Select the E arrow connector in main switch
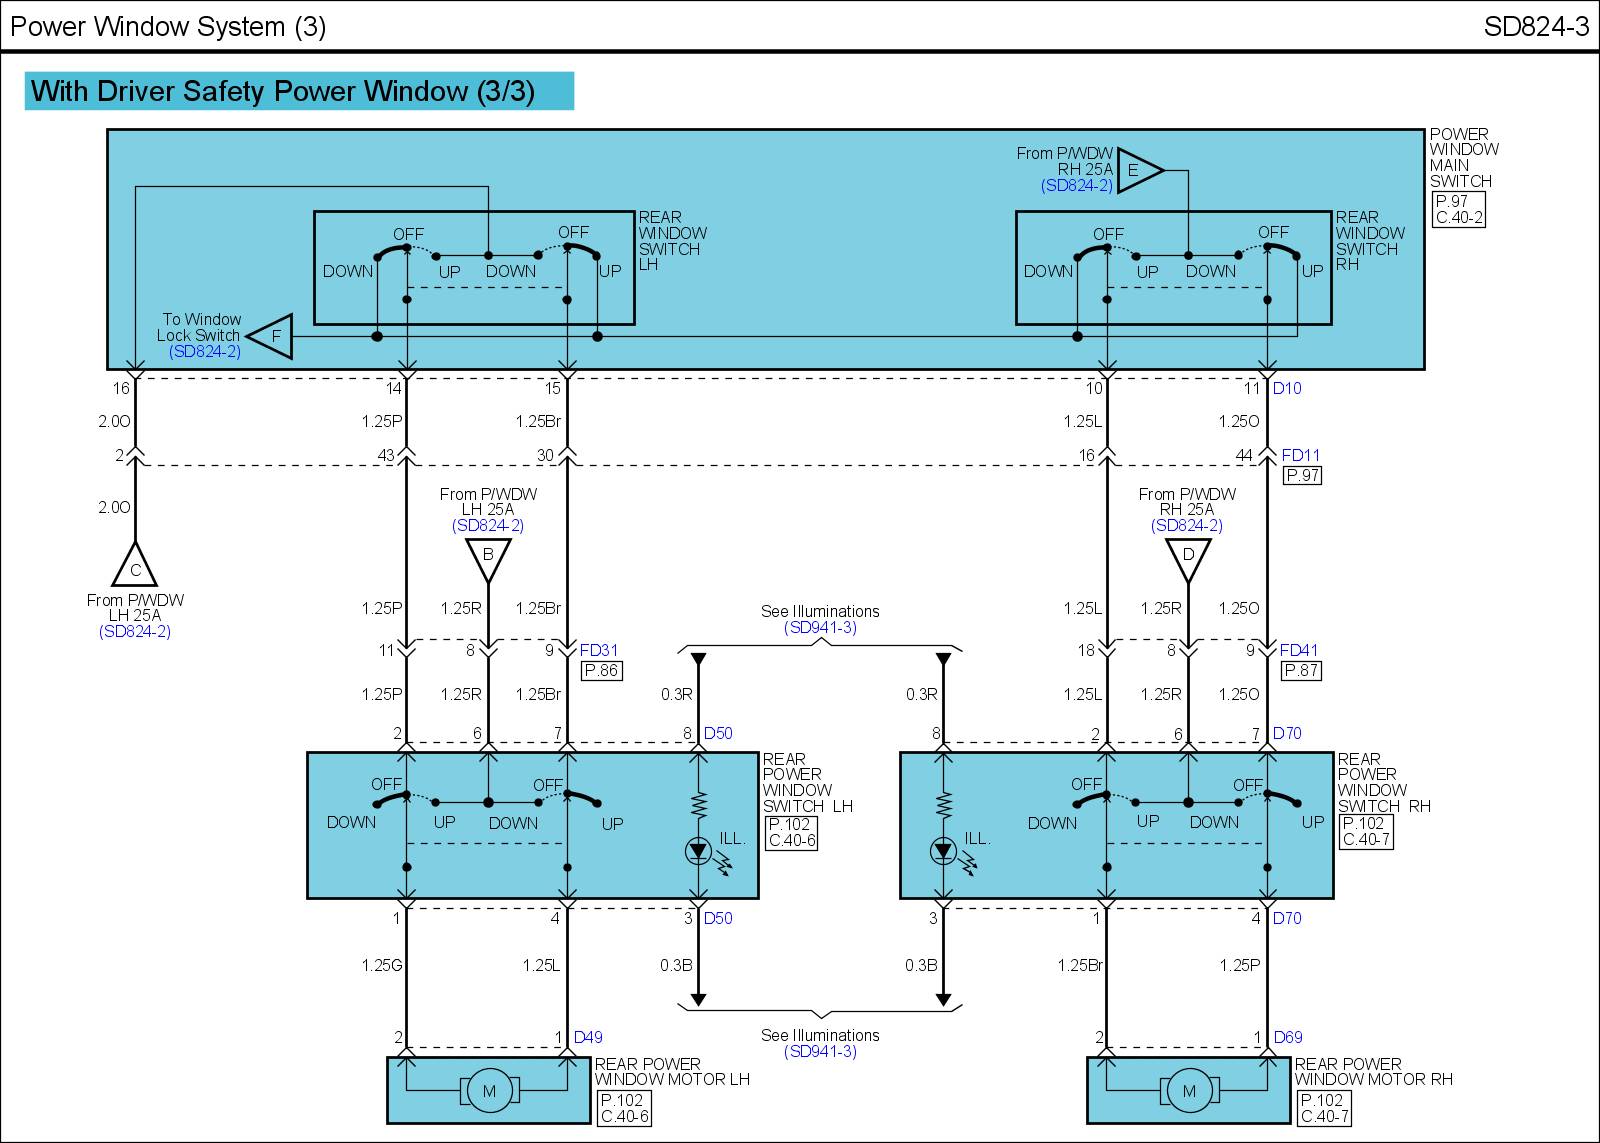This screenshot has height=1143, width=1600. [1138, 170]
